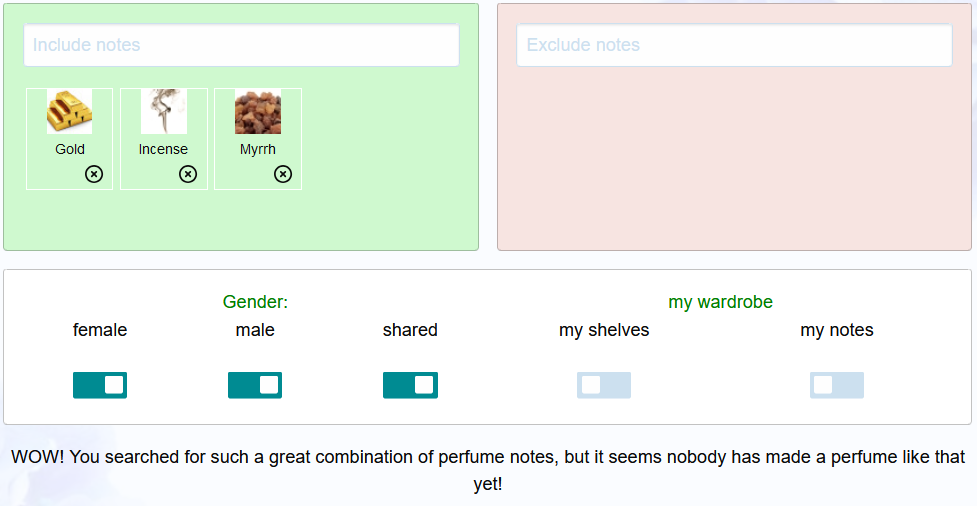Image resolution: width=977 pixels, height=506 pixels.
Task: Toggle the female gender switch
Action: (x=100, y=385)
